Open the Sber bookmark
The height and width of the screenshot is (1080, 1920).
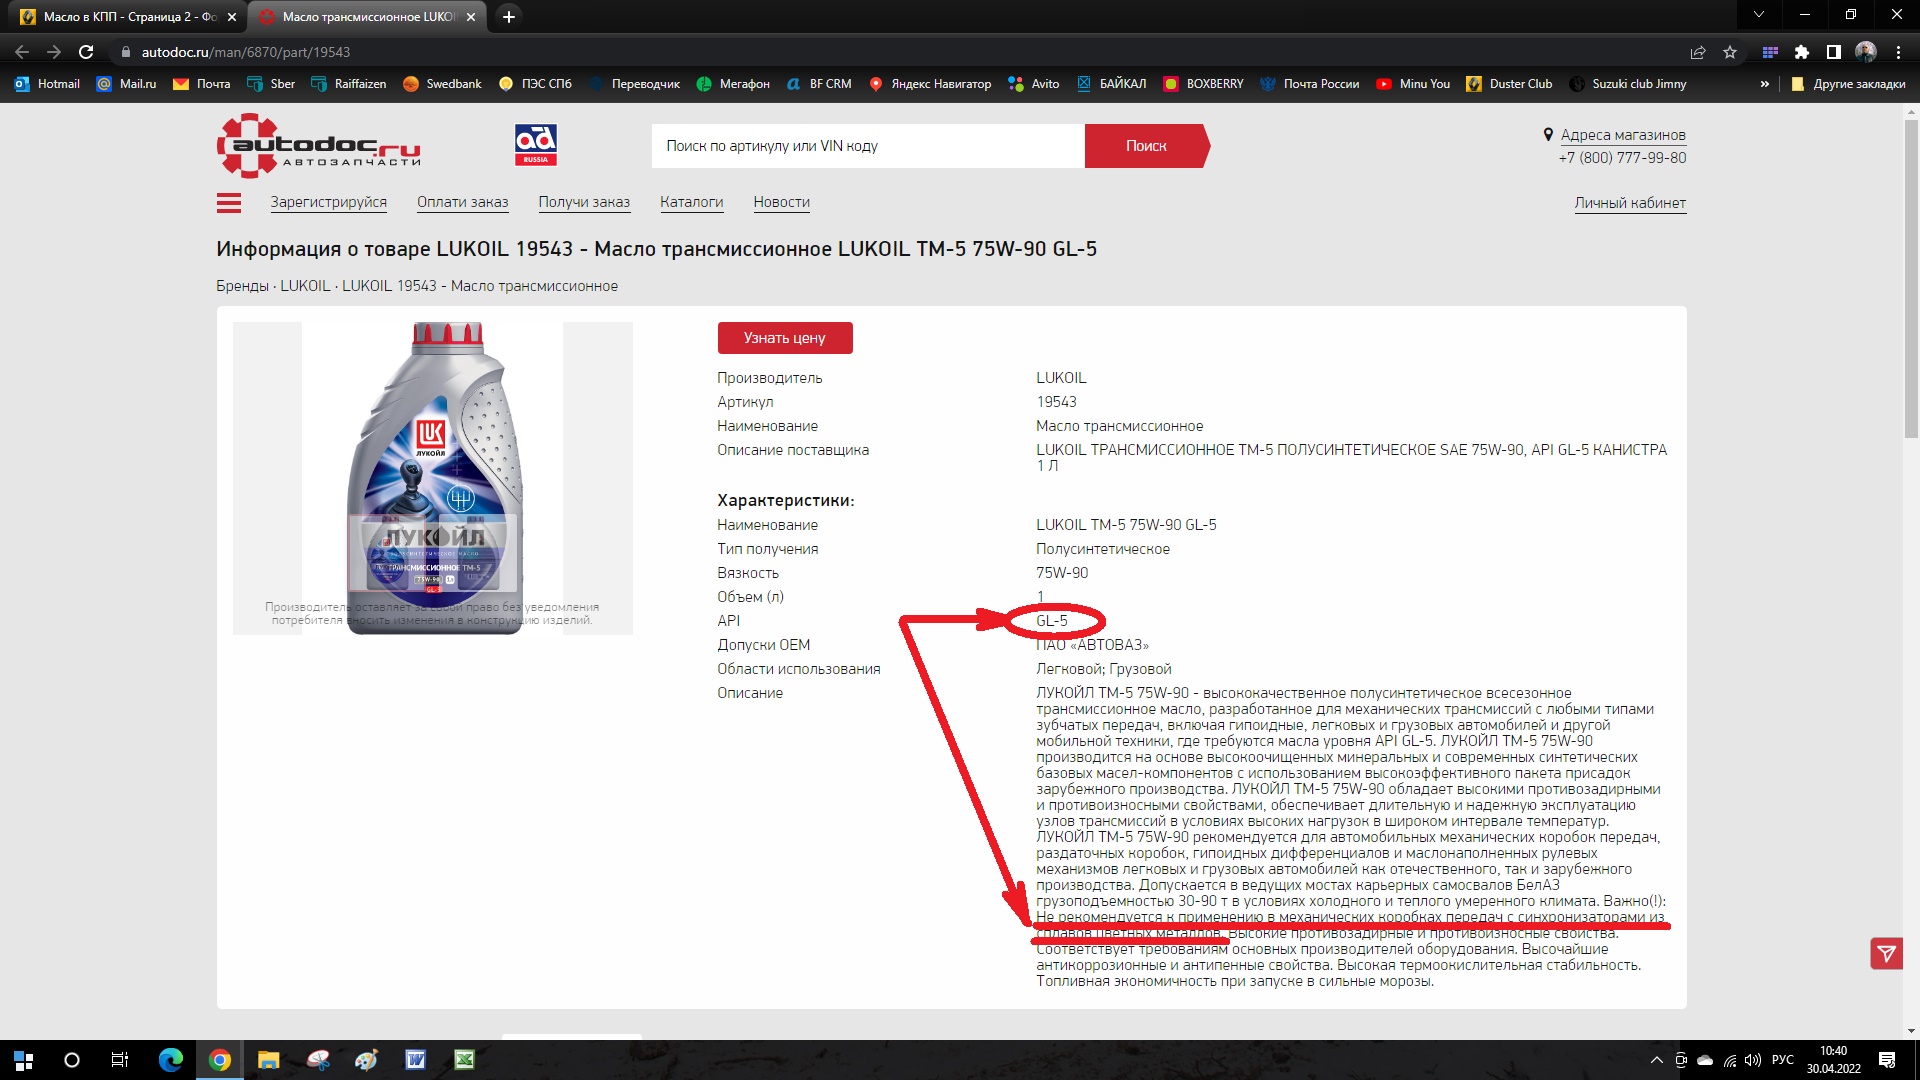(271, 84)
